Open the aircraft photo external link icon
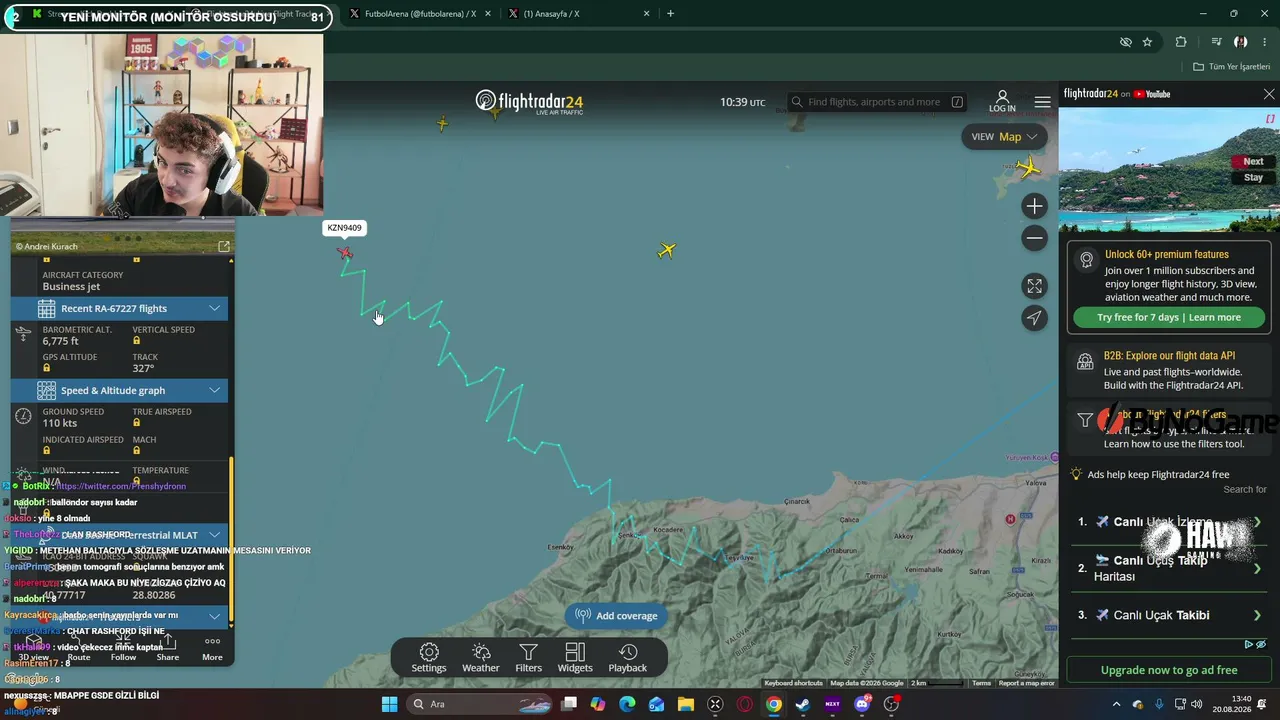This screenshot has width=1280, height=720. (x=224, y=246)
